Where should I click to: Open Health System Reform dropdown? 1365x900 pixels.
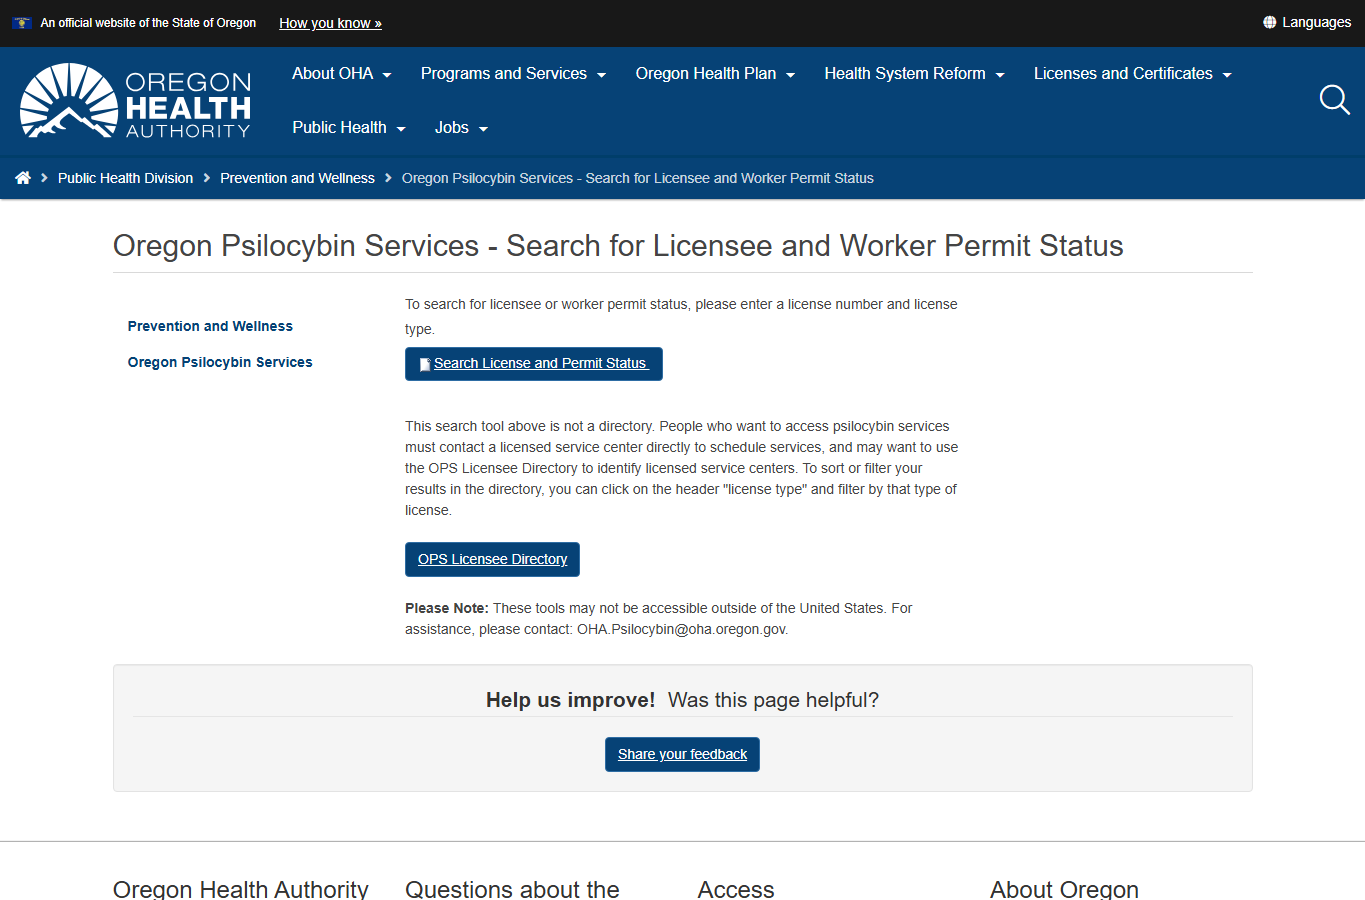pos(914,74)
